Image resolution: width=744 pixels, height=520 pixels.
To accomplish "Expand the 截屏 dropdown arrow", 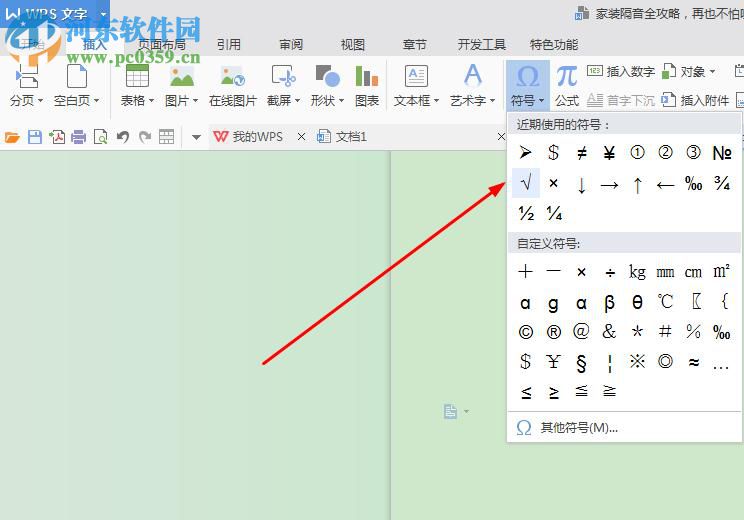I will click(298, 101).
